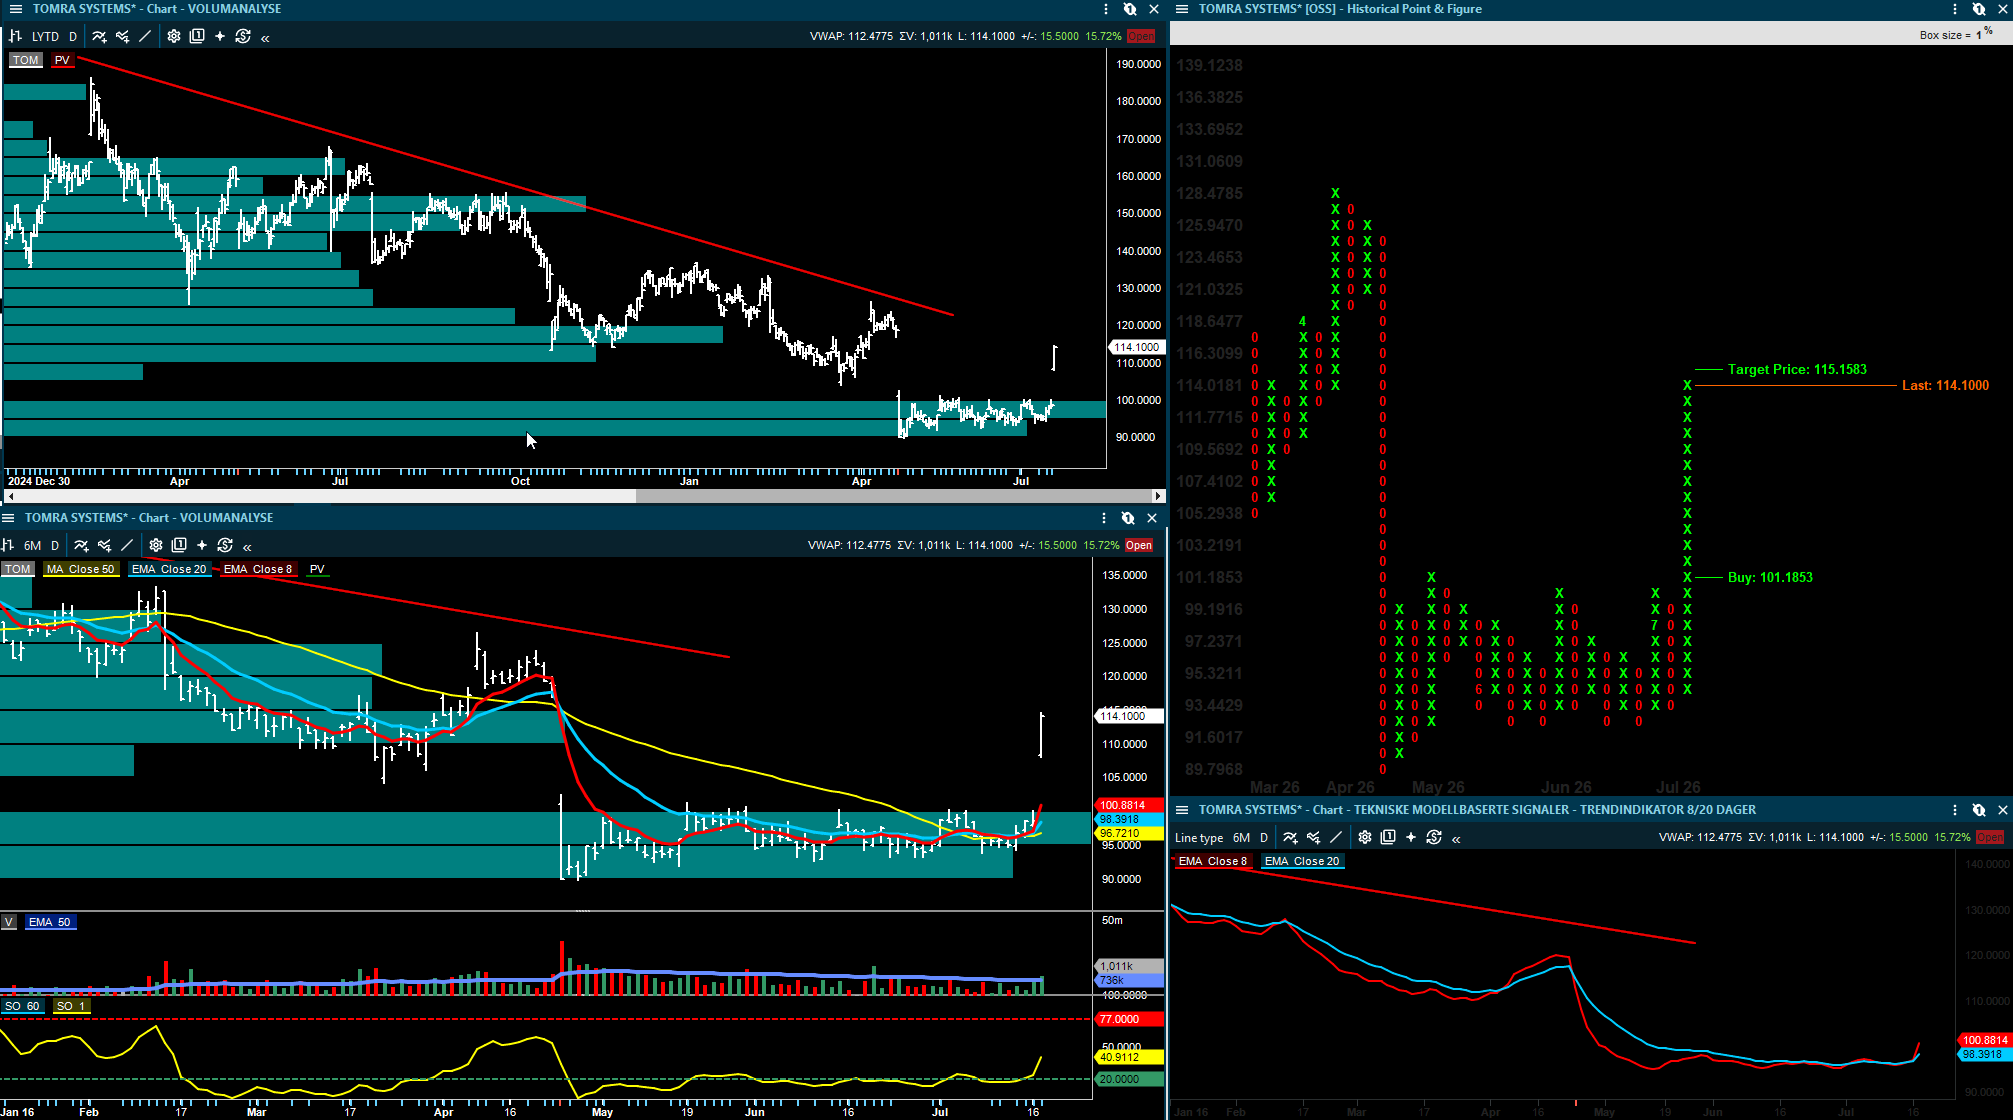Click the SO 60 oscillator color label

coord(22,1006)
